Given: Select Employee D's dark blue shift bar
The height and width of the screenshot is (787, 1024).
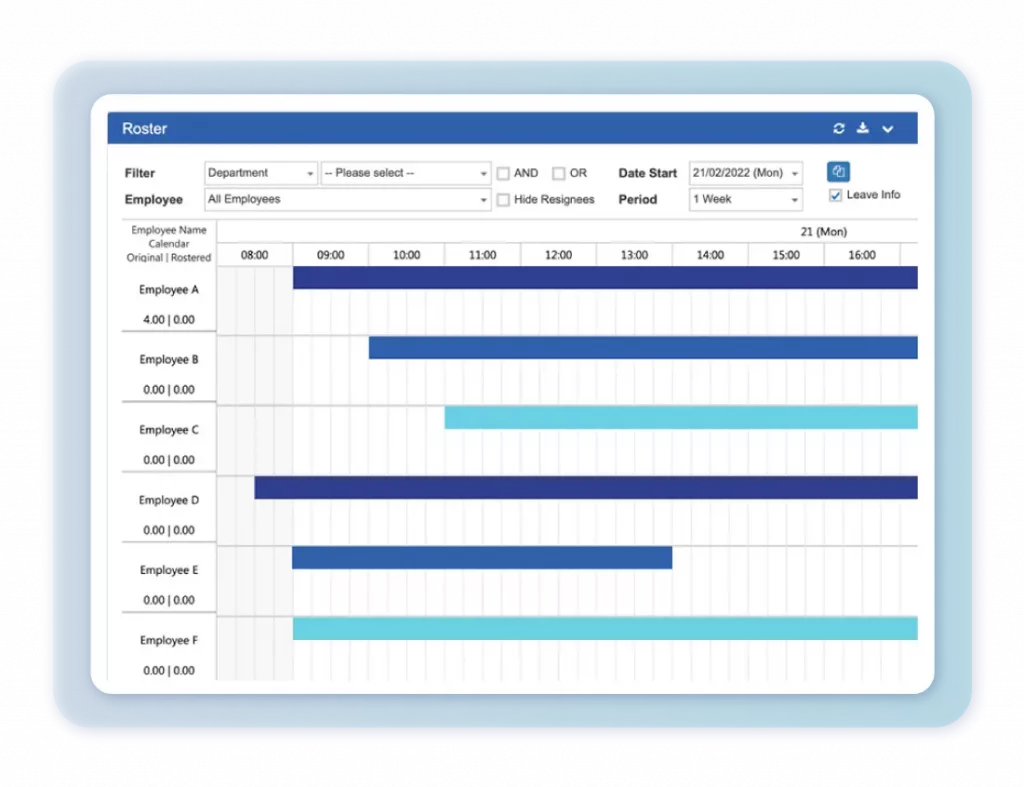Looking at the screenshot, I should coord(586,487).
